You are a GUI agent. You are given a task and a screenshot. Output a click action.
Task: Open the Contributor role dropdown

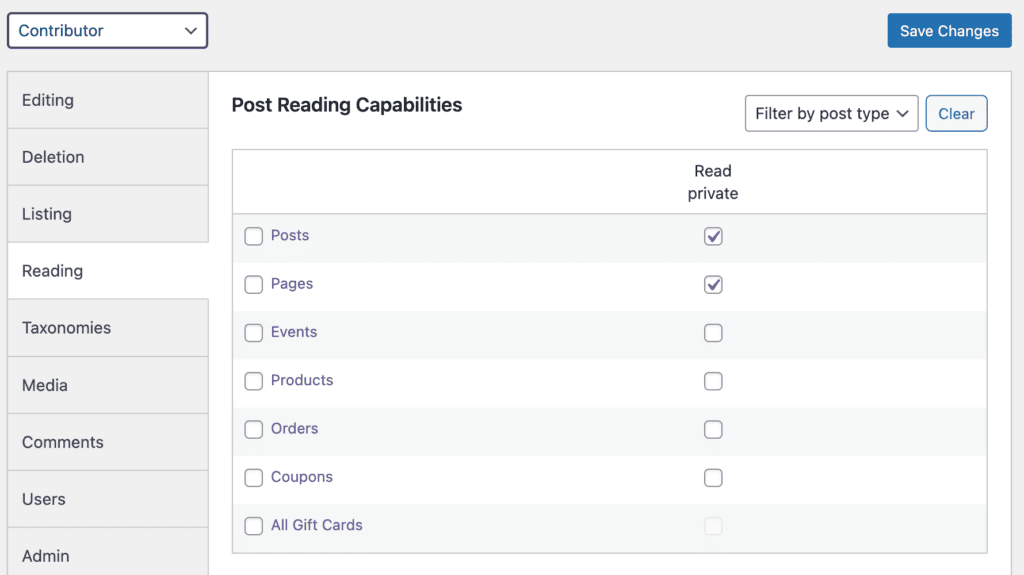(107, 31)
